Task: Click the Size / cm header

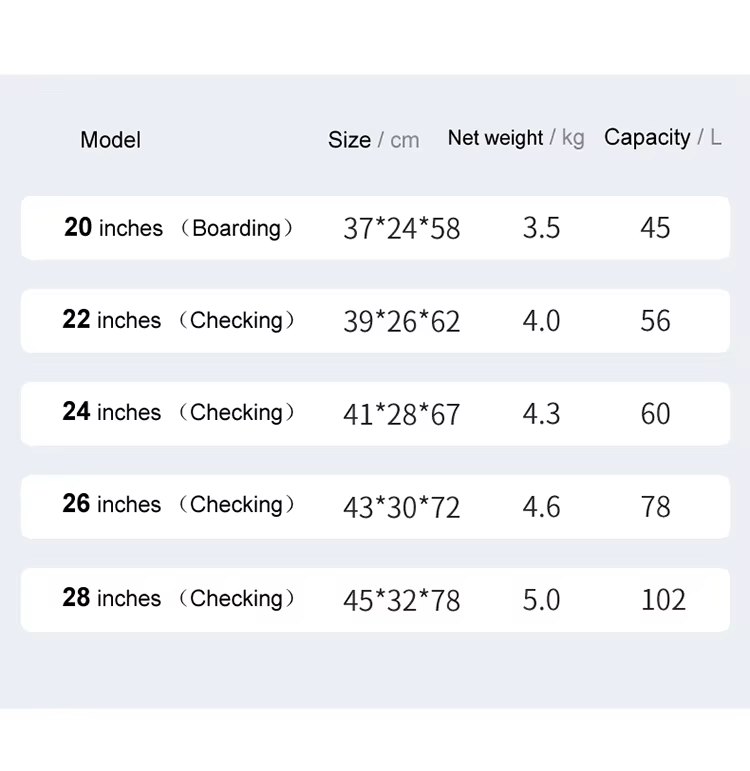Action: click(373, 140)
